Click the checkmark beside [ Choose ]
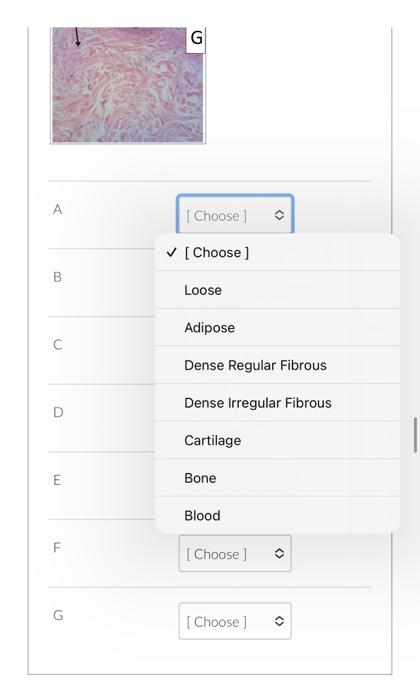 [172, 252]
